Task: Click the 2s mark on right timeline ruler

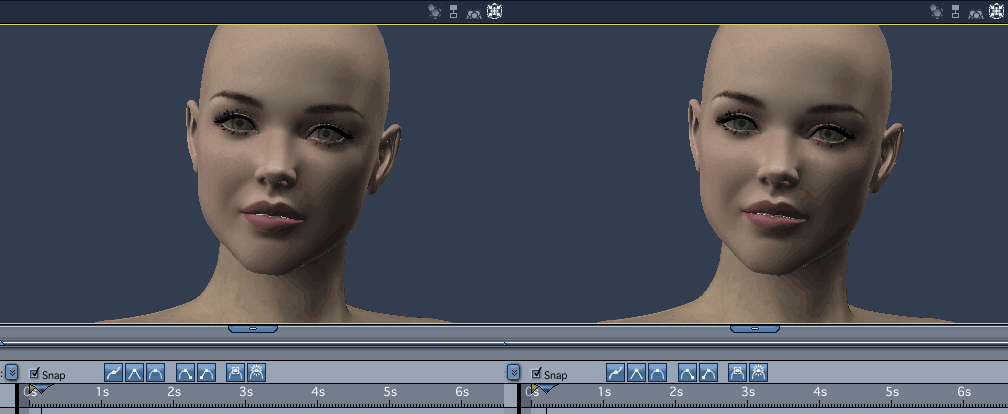Action: coord(676,392)
